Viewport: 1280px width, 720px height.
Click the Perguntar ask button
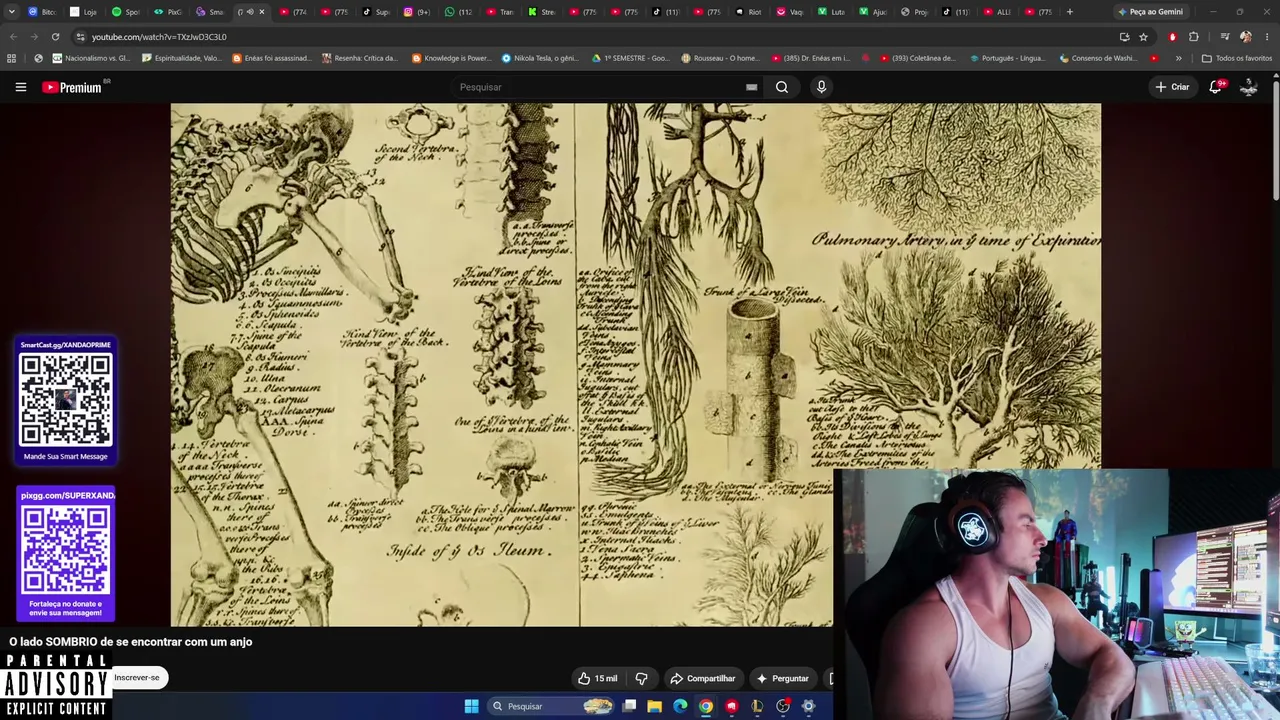782,678
